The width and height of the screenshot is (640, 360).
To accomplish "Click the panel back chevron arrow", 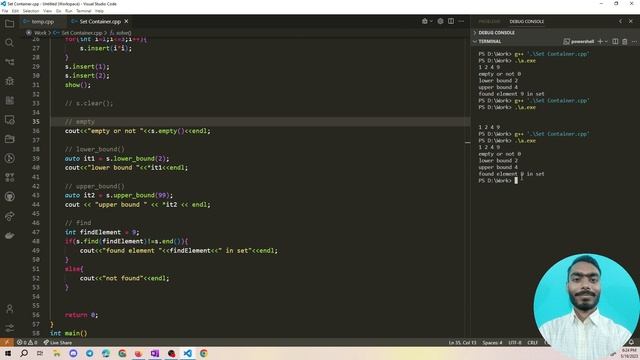I will [620, 21].
